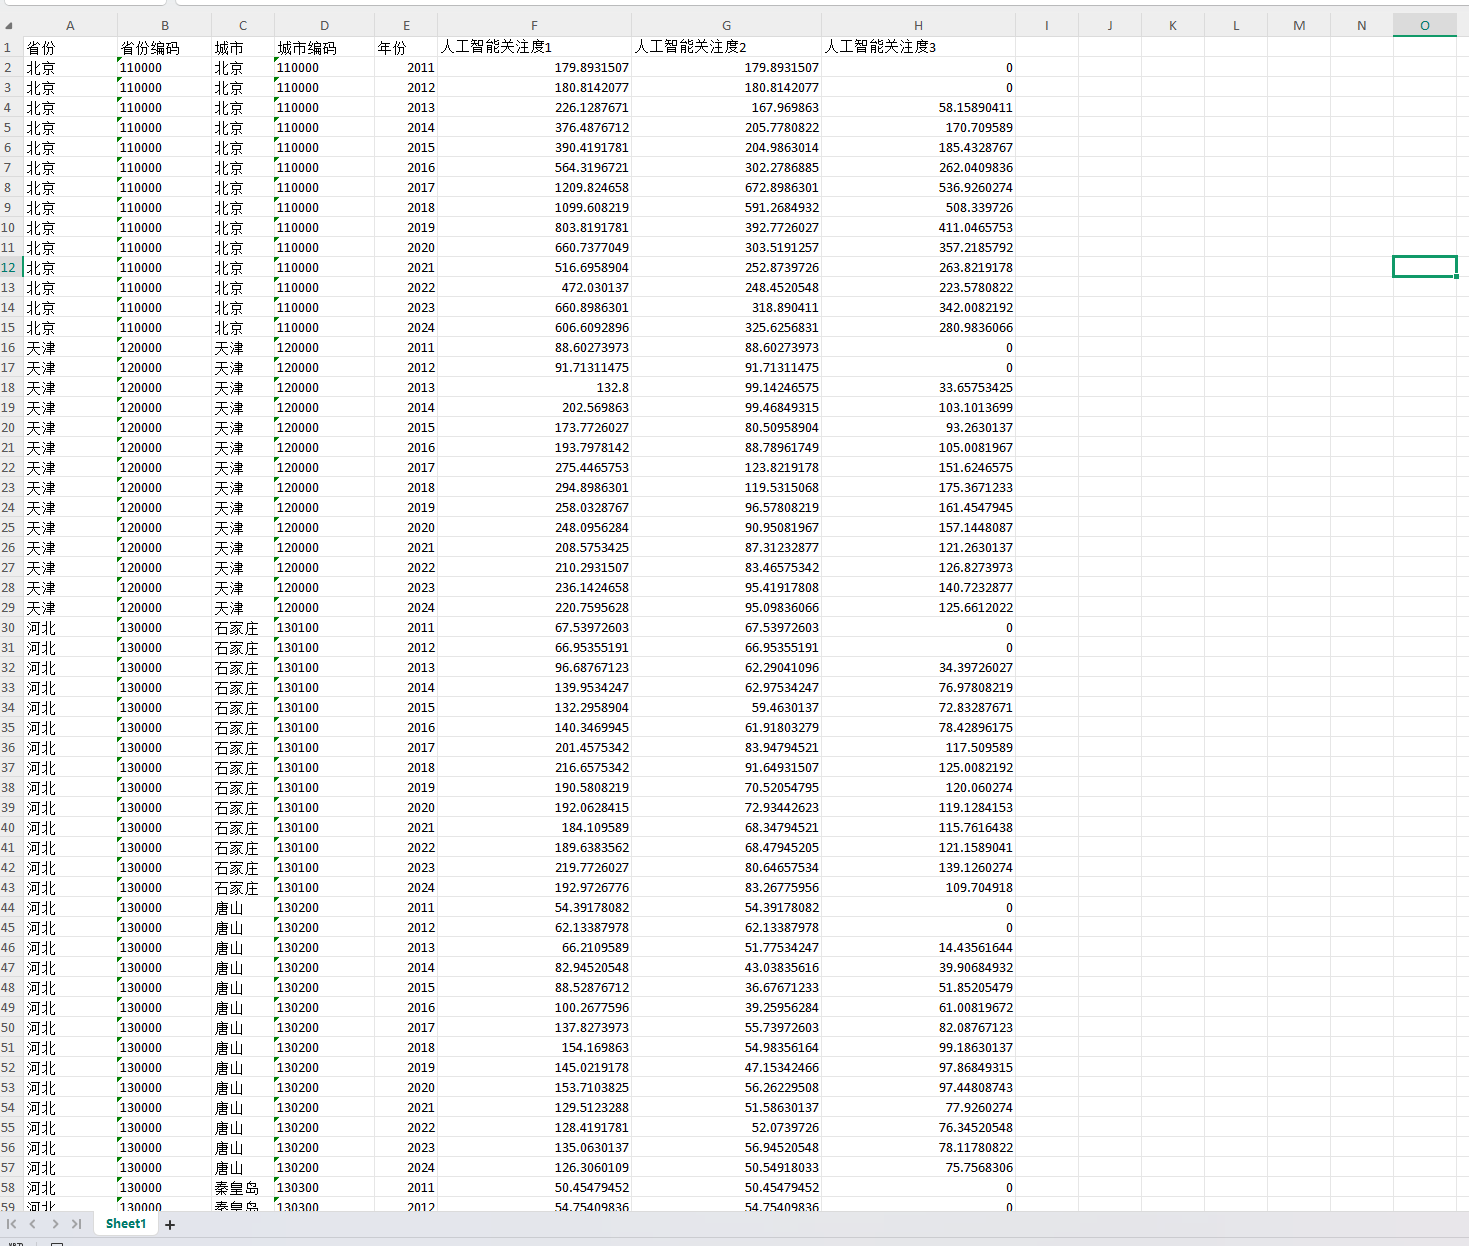Select column A header
The width and height of the screenshot is (1469, 1246).
[x=70, y=26]
